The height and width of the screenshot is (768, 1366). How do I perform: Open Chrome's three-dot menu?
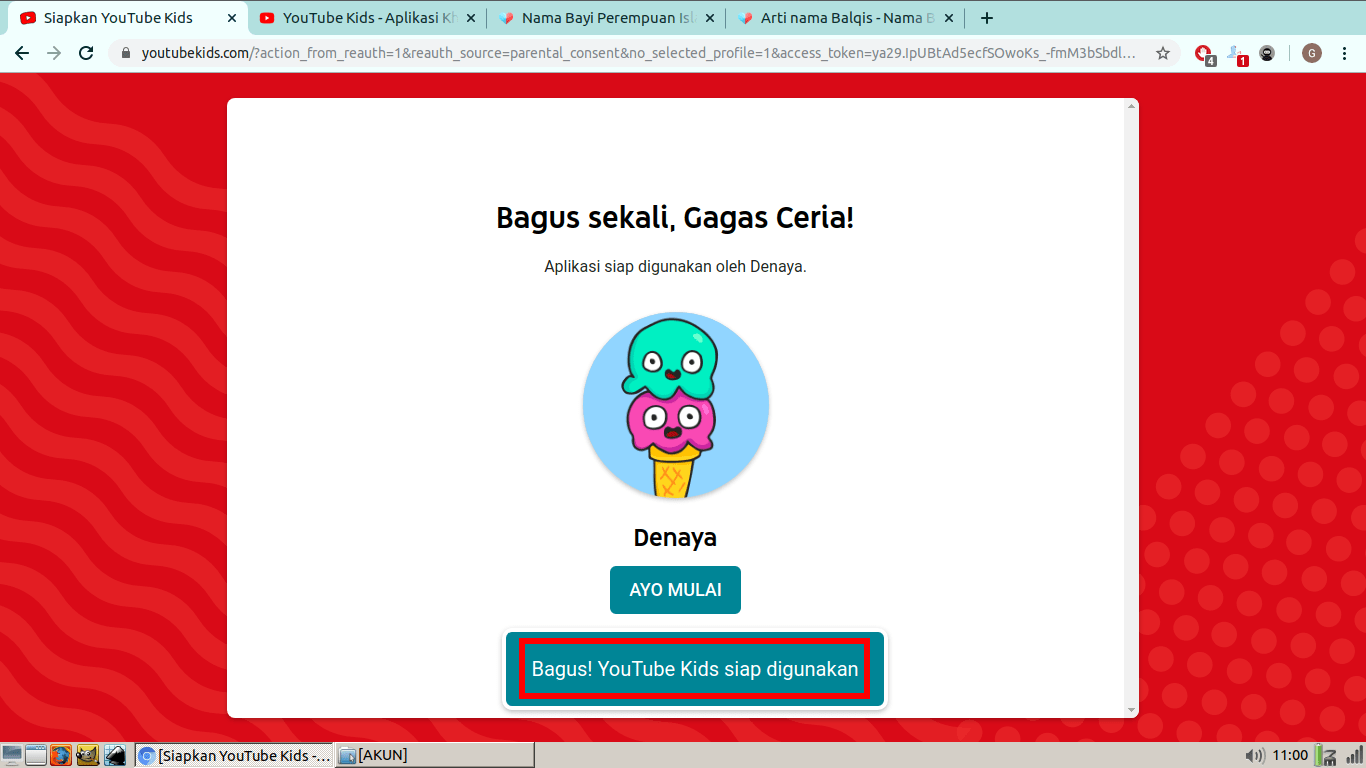coord(1345,53)
